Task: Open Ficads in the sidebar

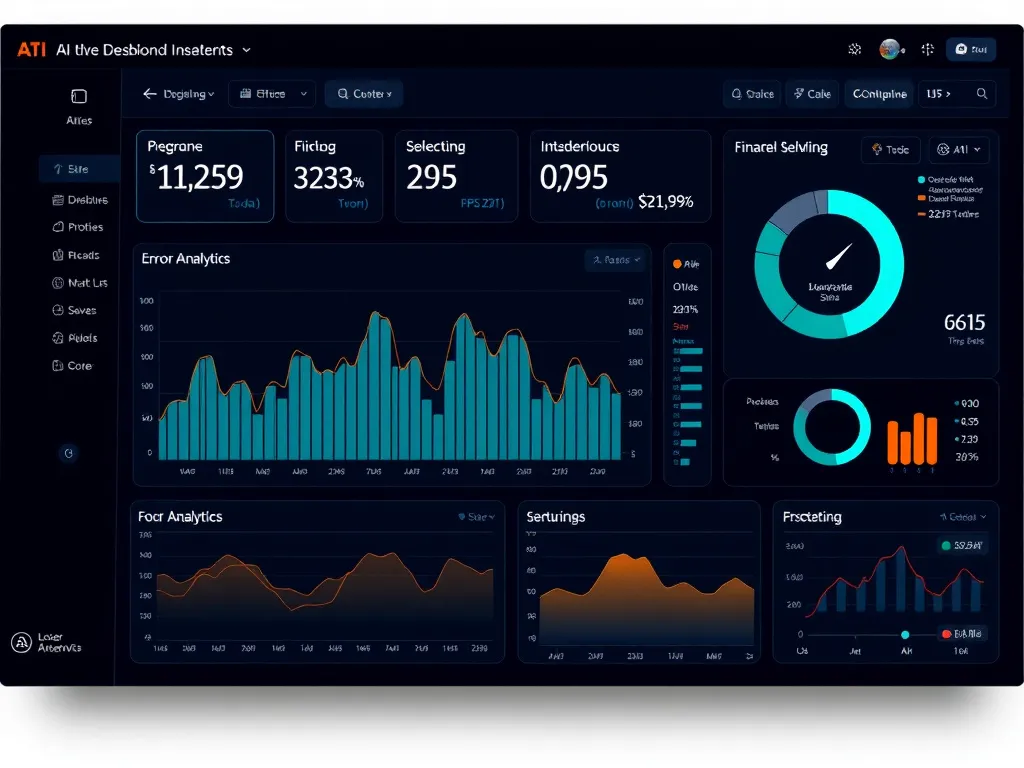Action: (76, 255)
